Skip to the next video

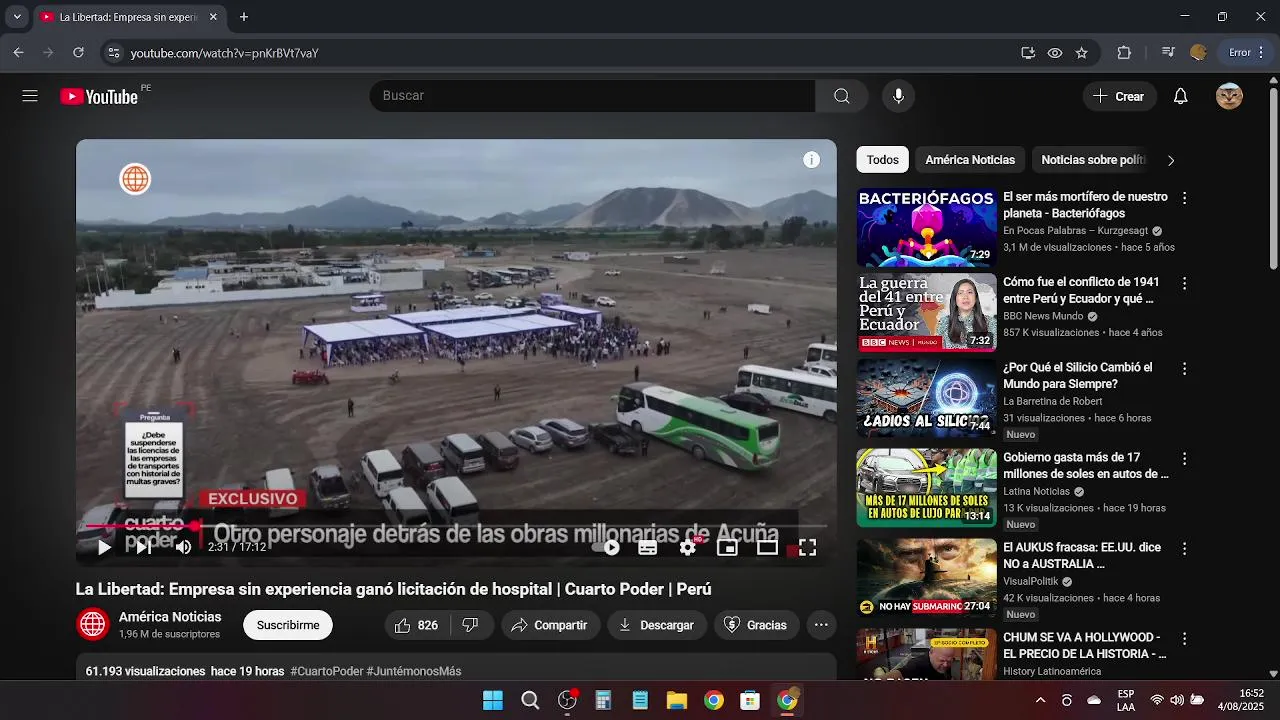point(144,547)
